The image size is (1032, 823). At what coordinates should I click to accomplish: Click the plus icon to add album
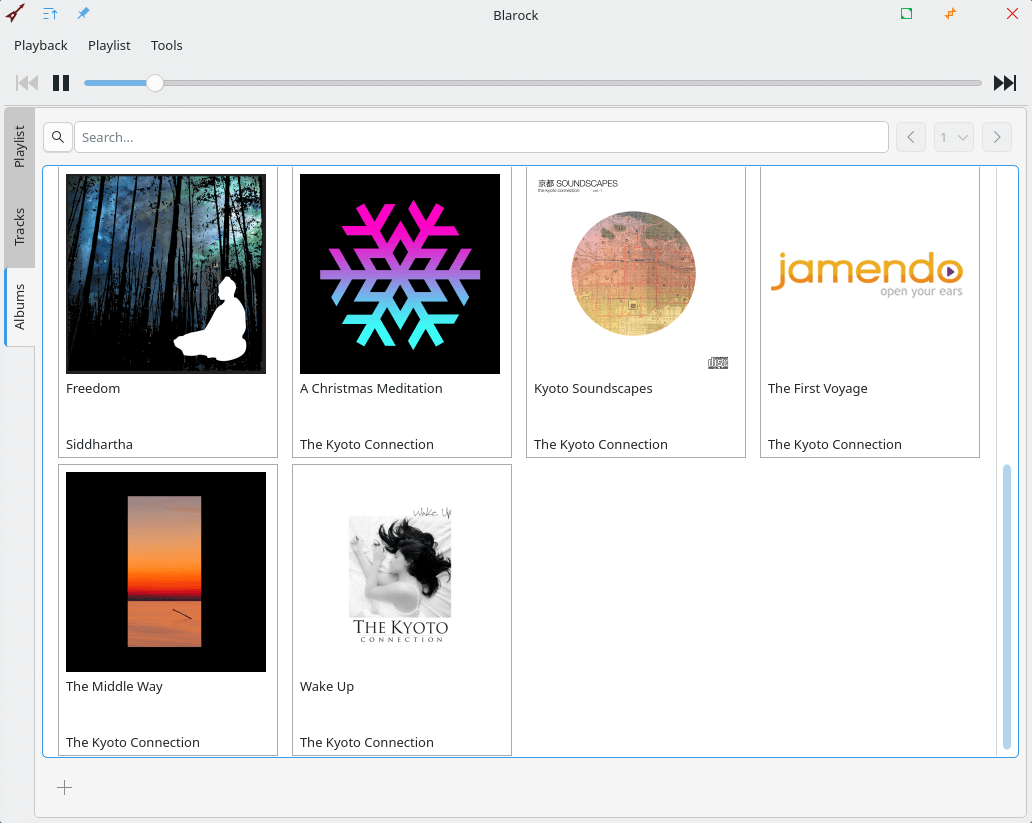click(65, 788)
